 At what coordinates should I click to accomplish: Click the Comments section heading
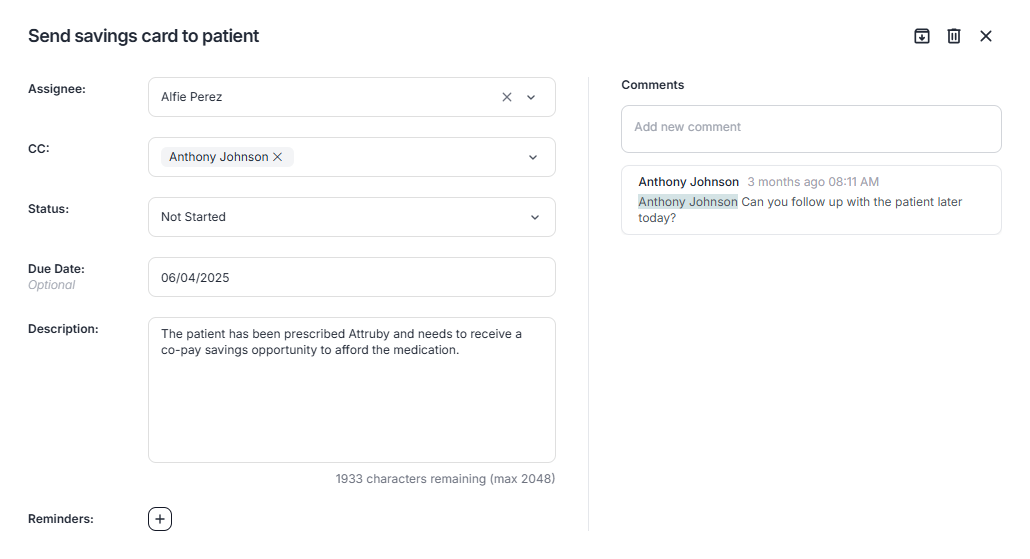point(652,85)
